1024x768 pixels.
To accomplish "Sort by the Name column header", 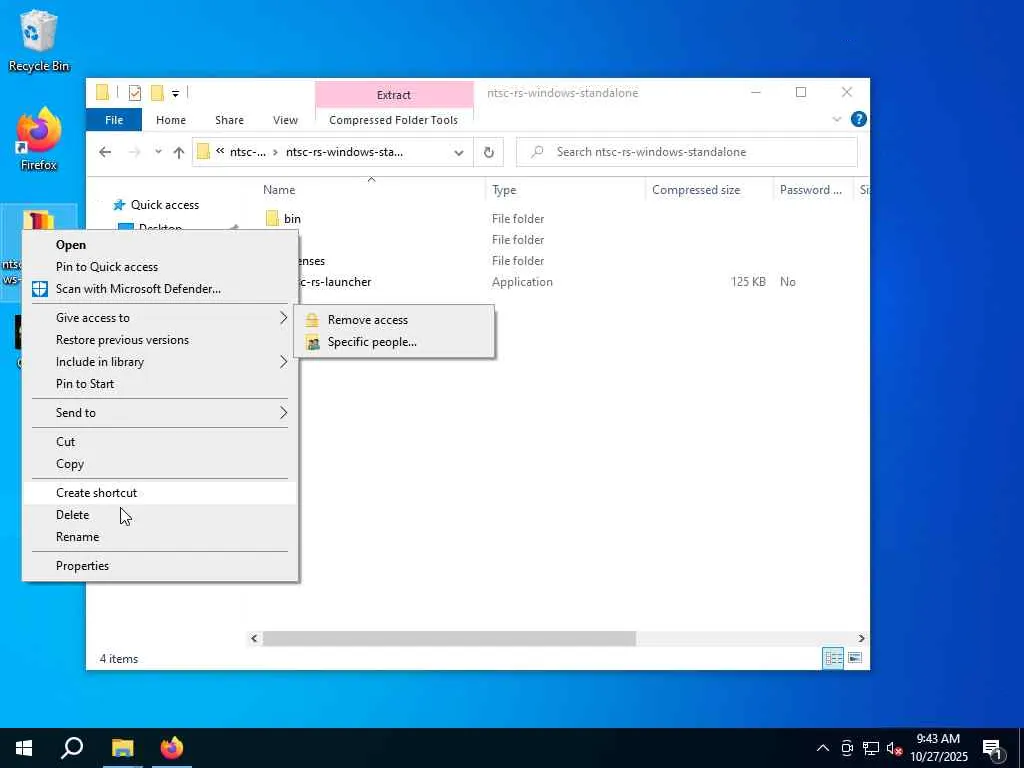I will point(372,190).
